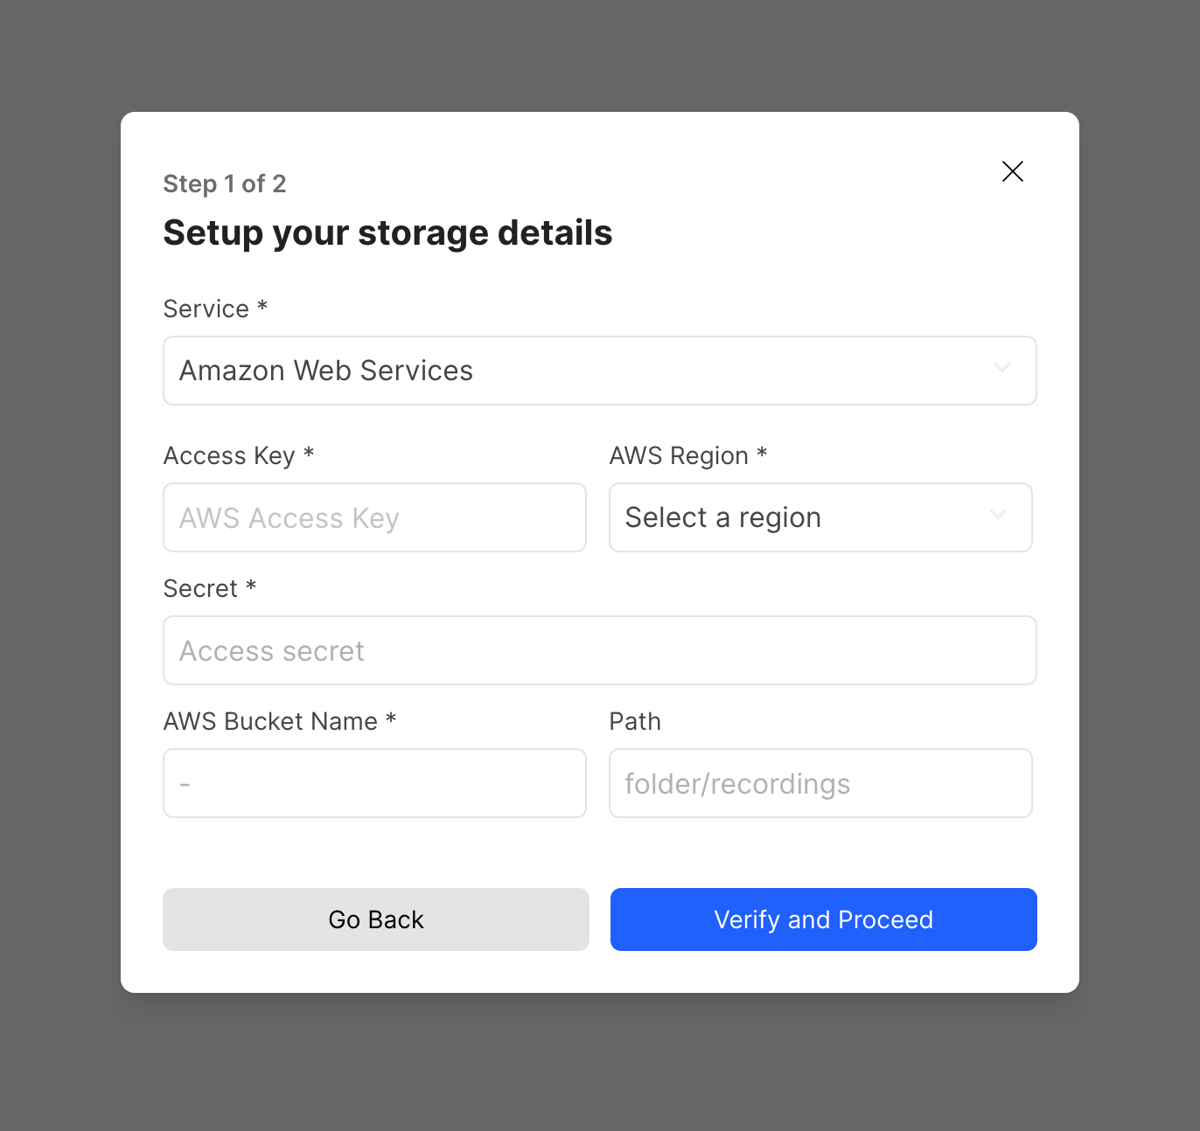Click the Access Key label
Image resolution: width=1200 pixels, height=1131 pixels.
pos(238,455)
